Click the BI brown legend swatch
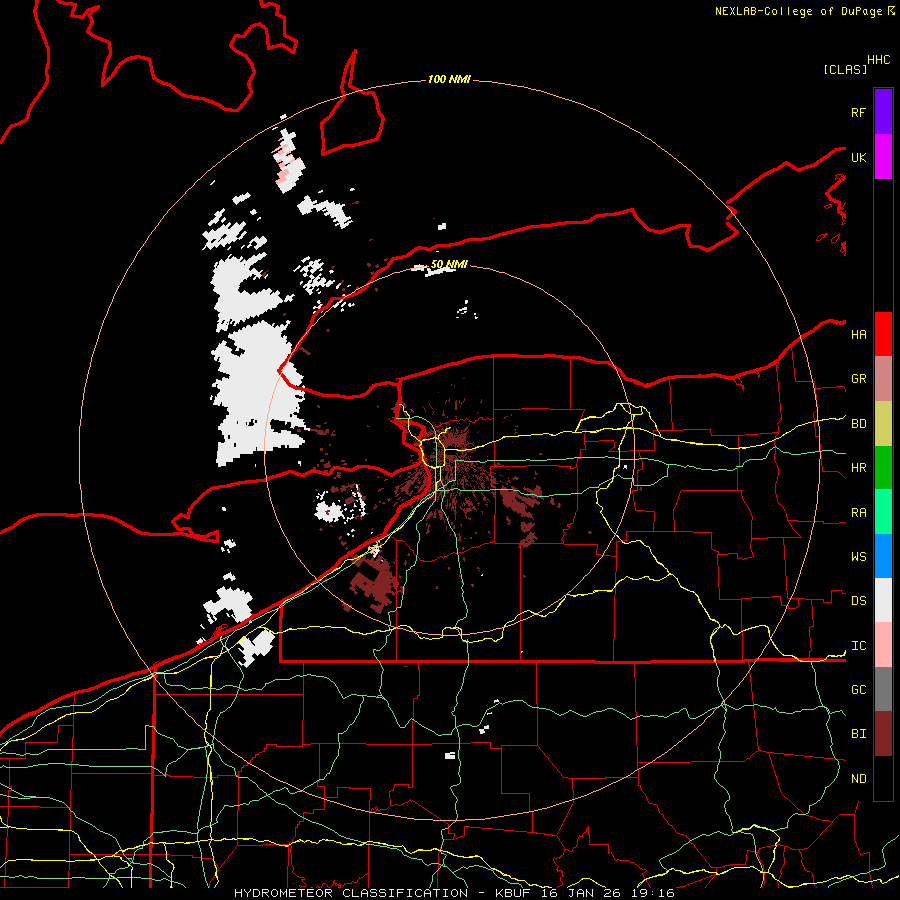Viewport: 900px width, 900px height. click(x=883, y=734)
